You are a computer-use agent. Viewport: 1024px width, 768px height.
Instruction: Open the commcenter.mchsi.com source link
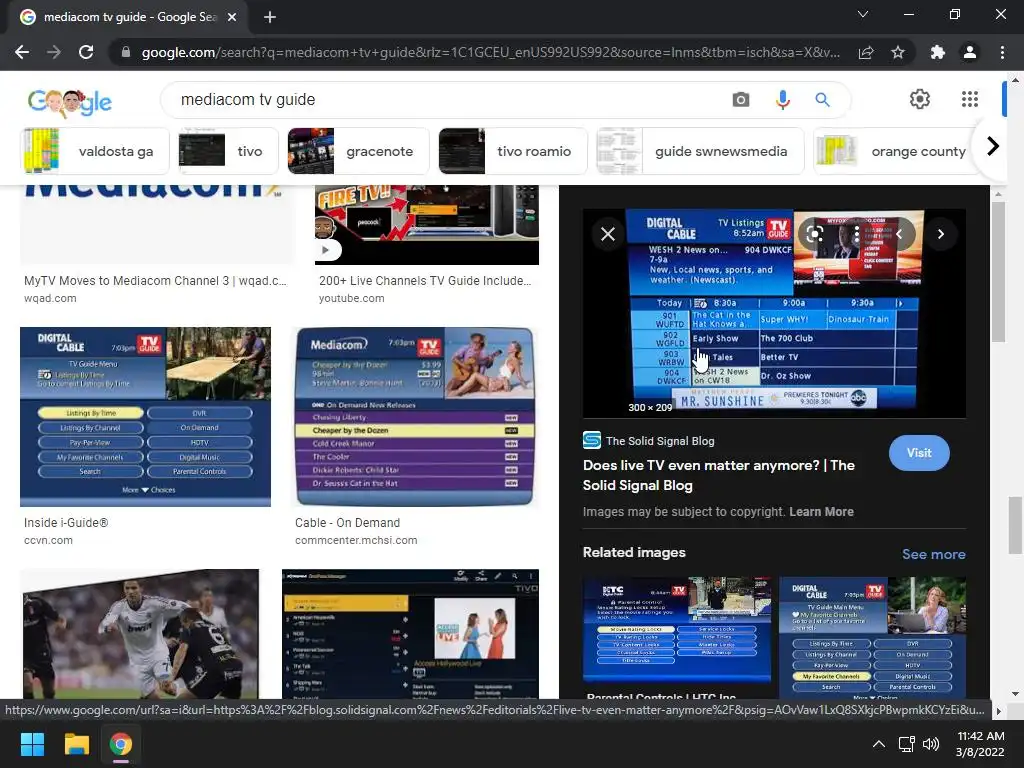pos(356,541)
